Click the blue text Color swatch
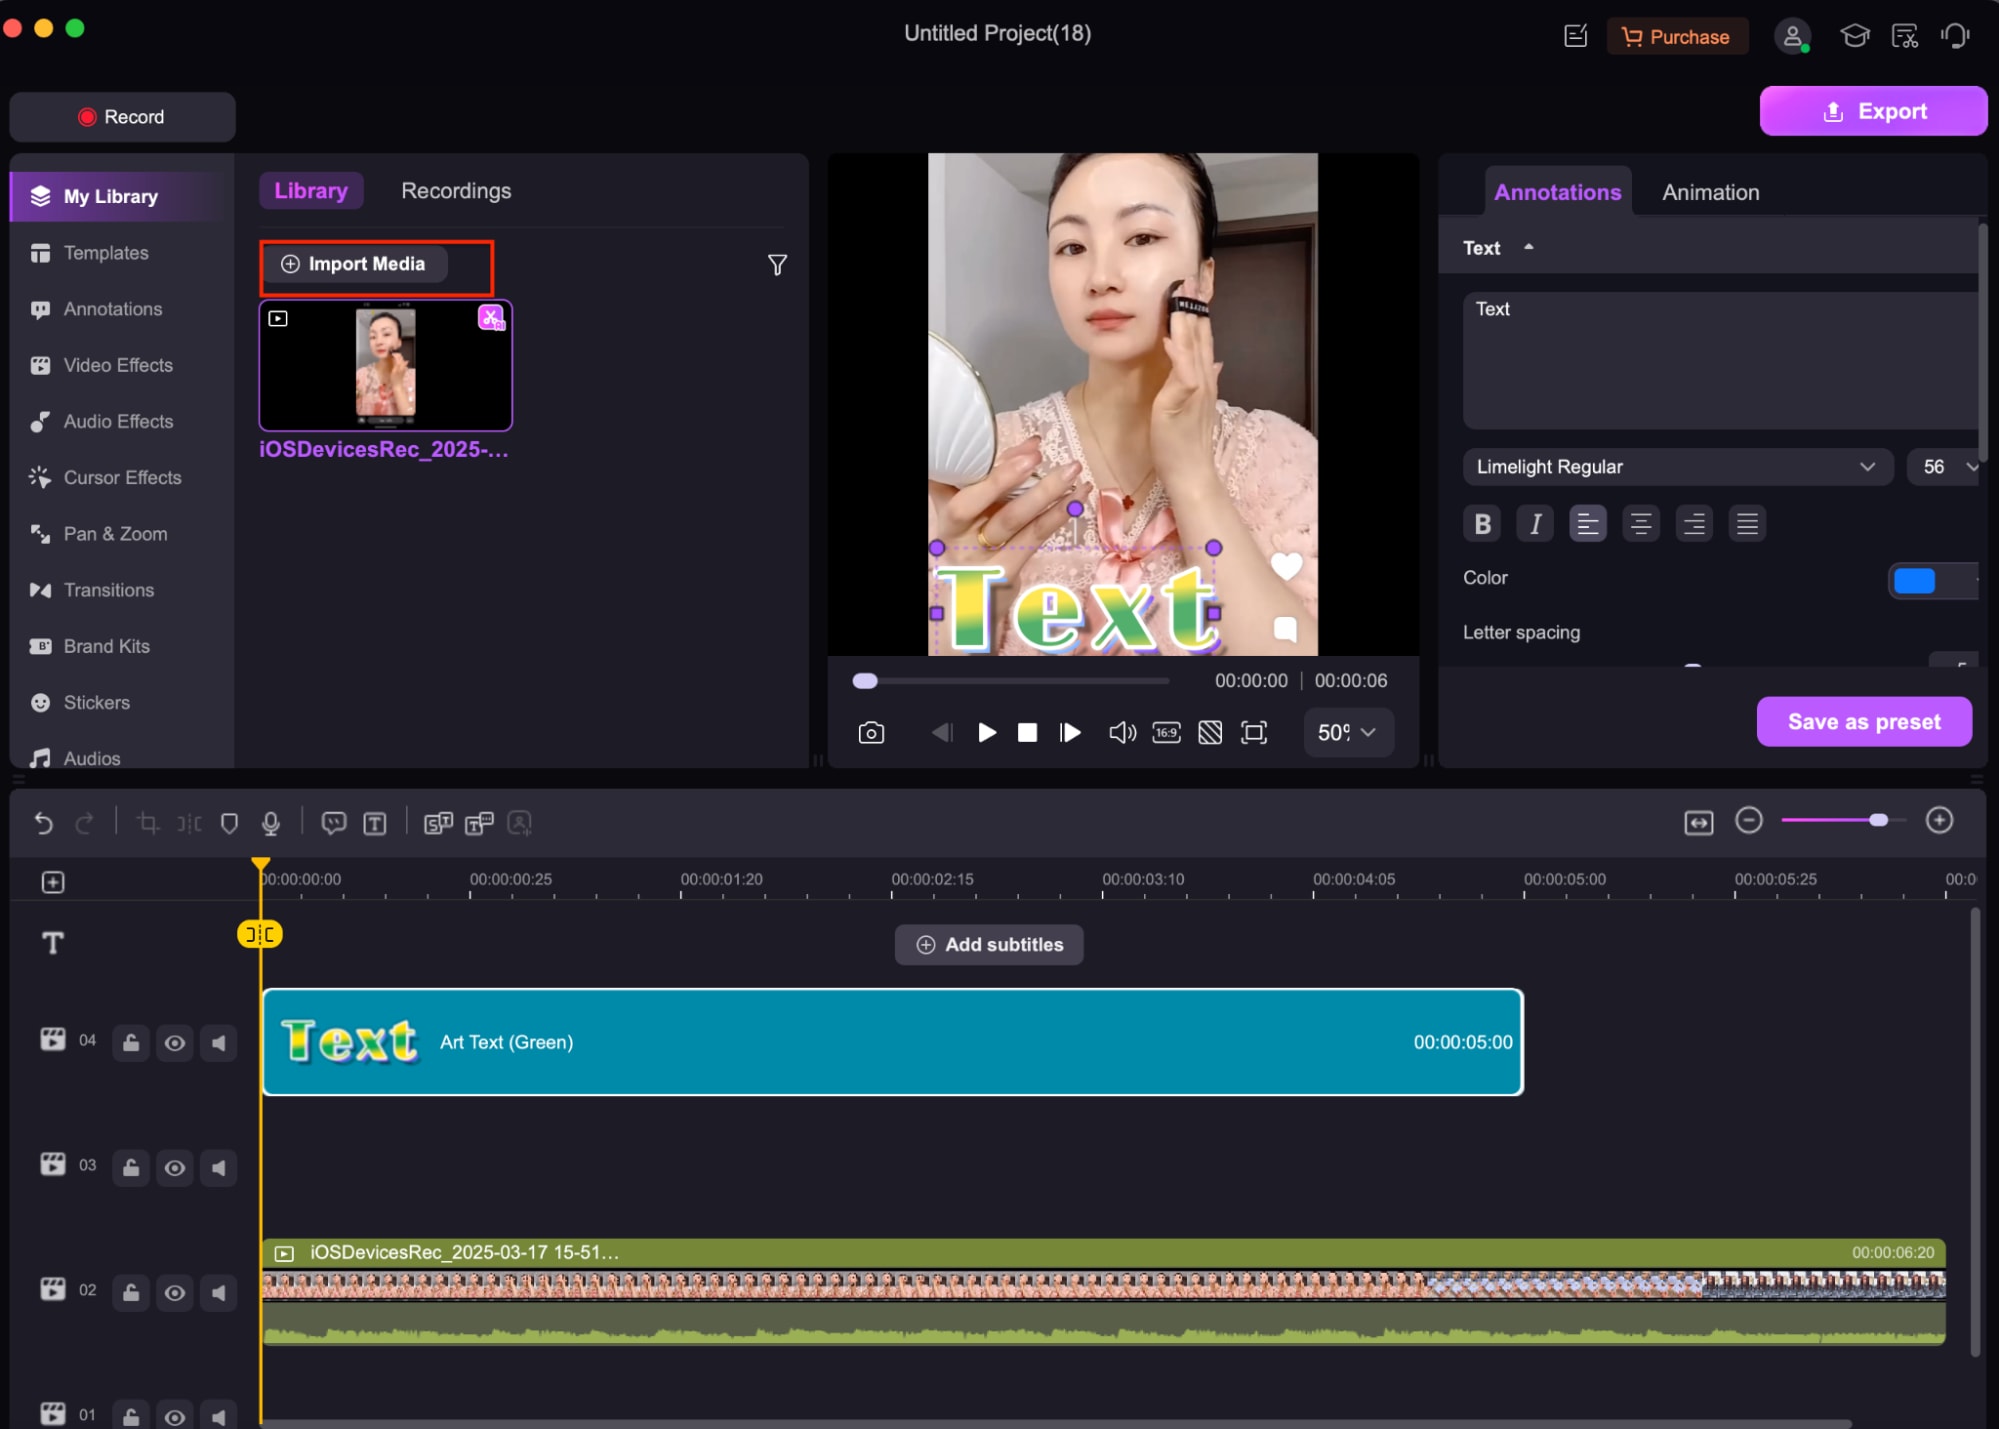 1914,580
